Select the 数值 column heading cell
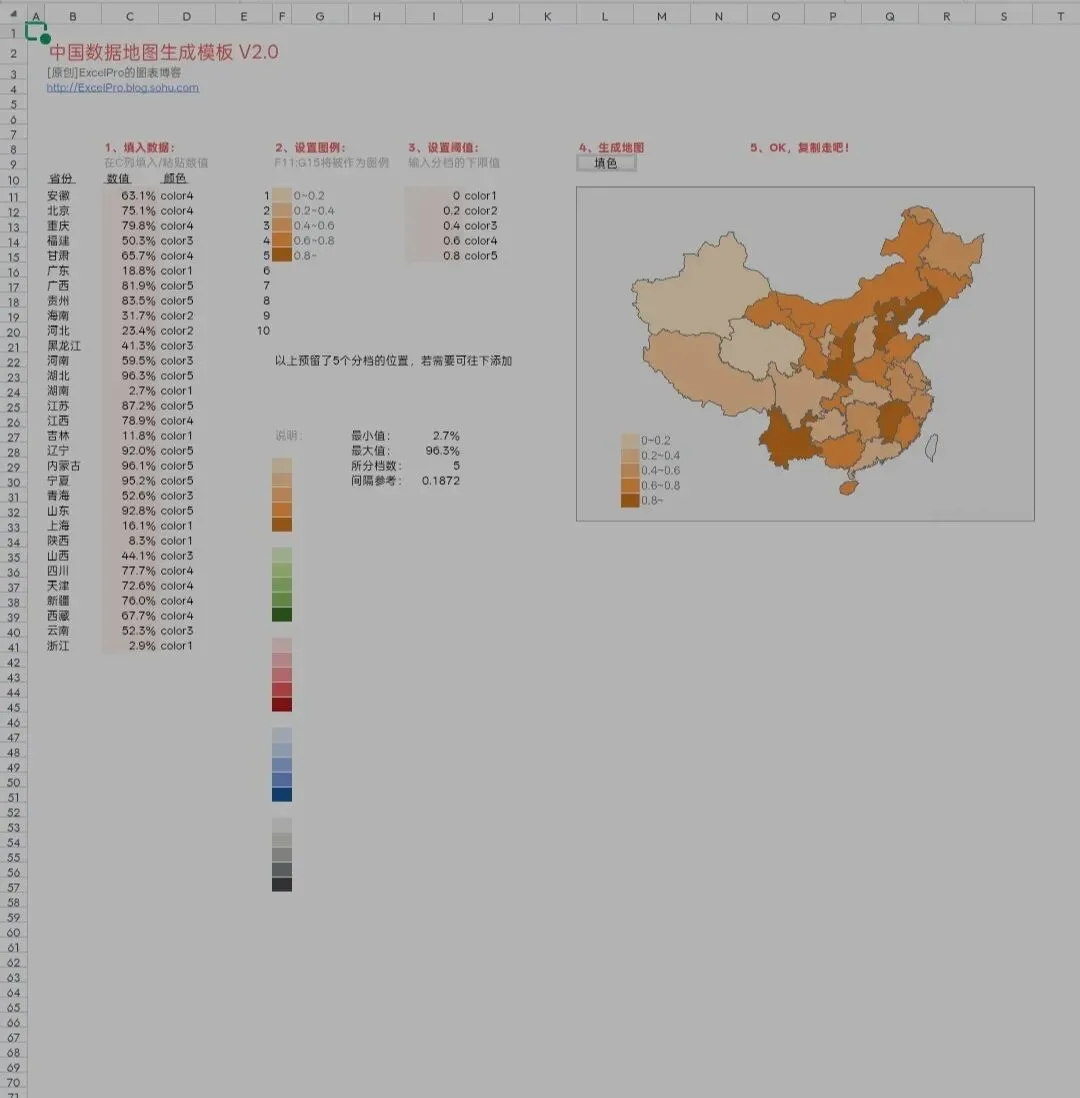This screenshot has height=1098, width=1080. (118, 179)
